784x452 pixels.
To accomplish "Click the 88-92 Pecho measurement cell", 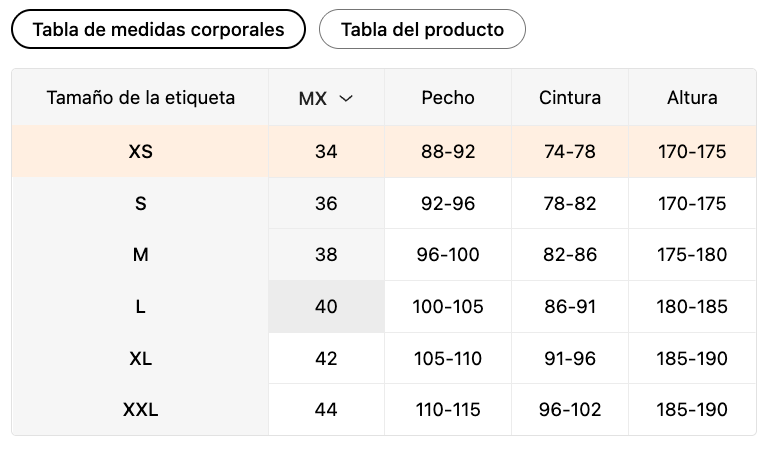I will pos(448,152).
